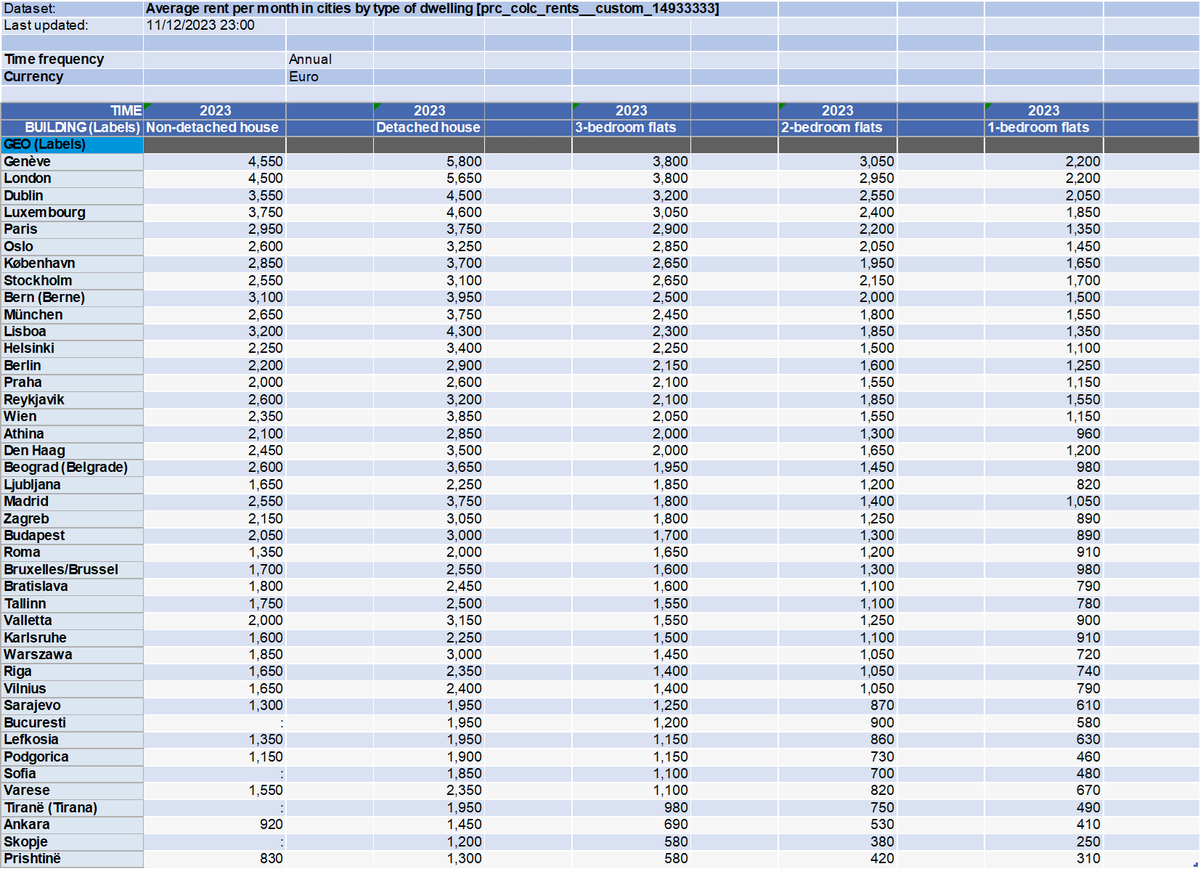Screen dimensions: 1200x869
Task: Select the 'Luxembourg' row label
Action: tap(72, 212)
